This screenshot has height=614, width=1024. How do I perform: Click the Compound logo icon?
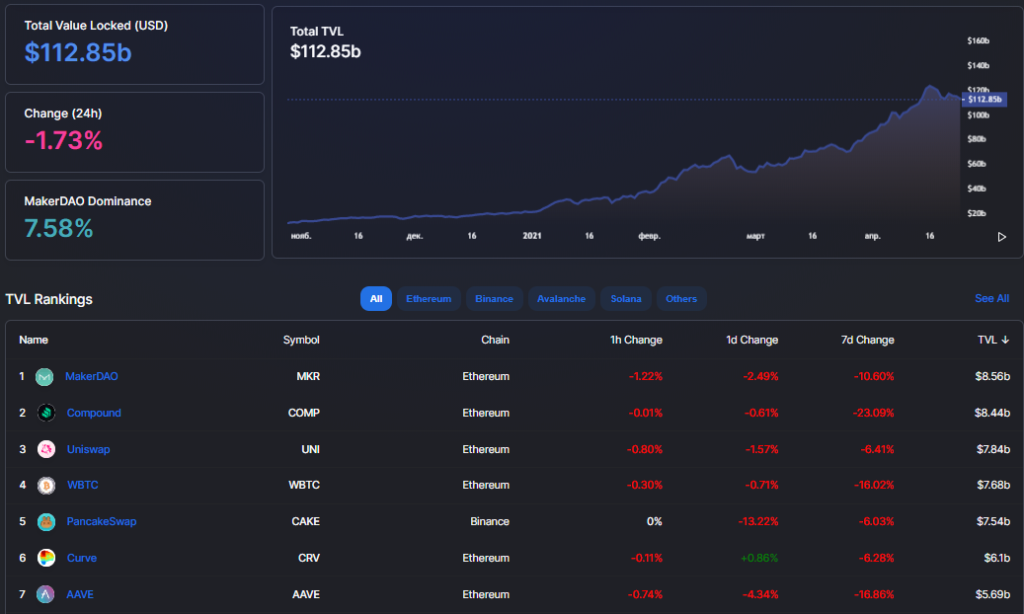pos(45,413)
